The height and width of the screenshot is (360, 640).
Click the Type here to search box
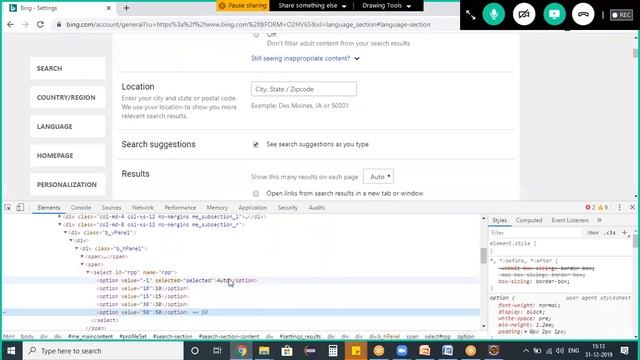103,351
